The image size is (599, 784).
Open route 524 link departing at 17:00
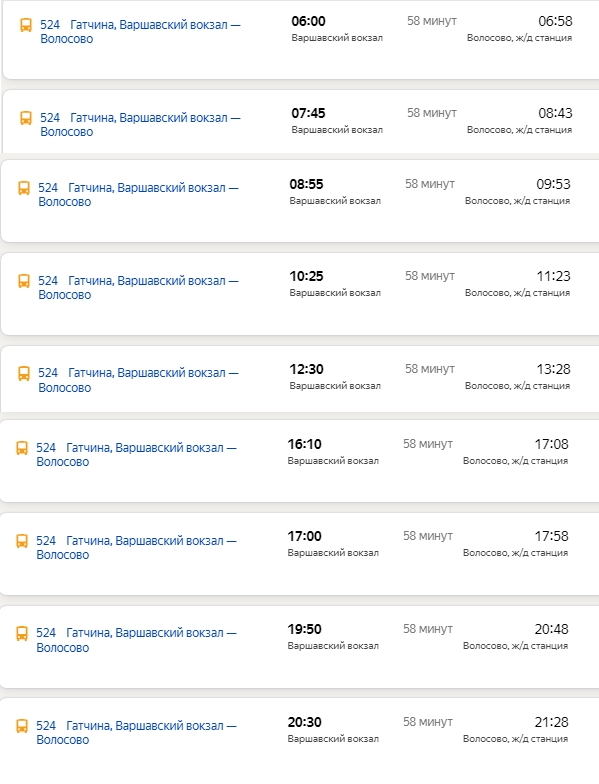coord(136,548)
